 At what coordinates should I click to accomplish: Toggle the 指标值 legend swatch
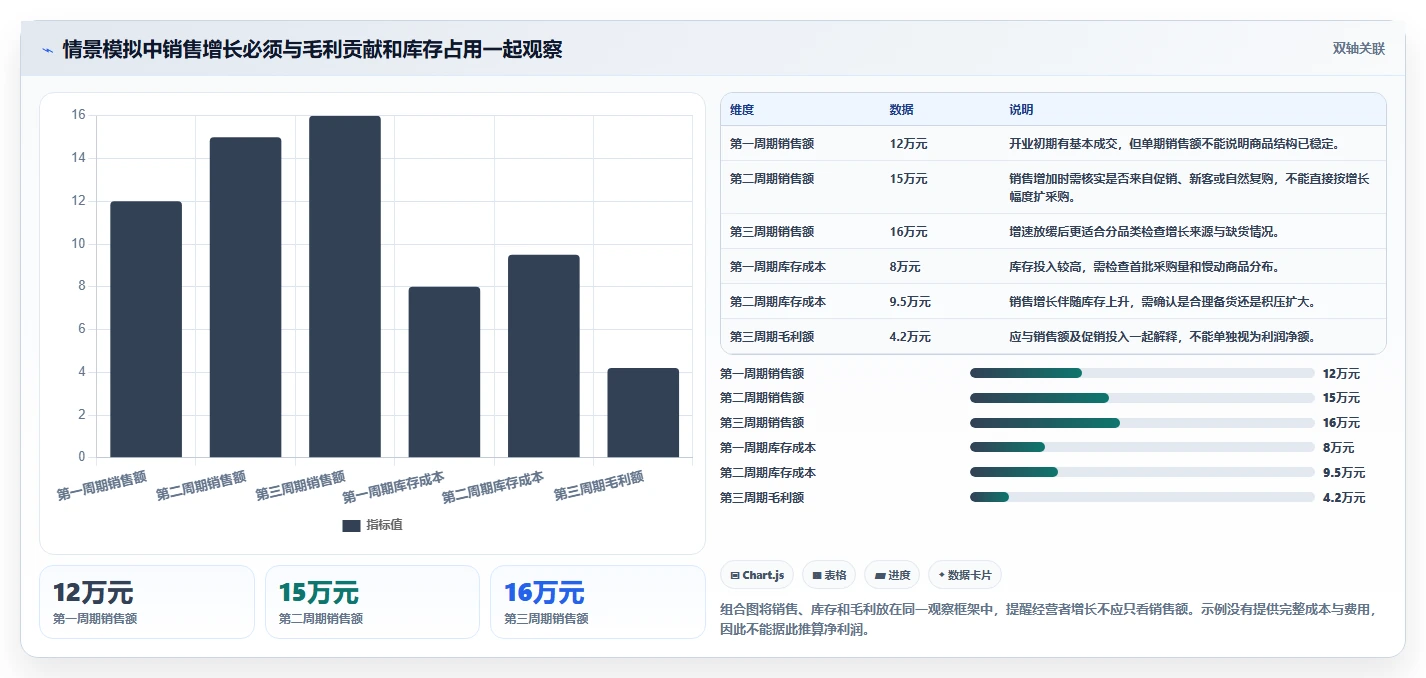351,525
